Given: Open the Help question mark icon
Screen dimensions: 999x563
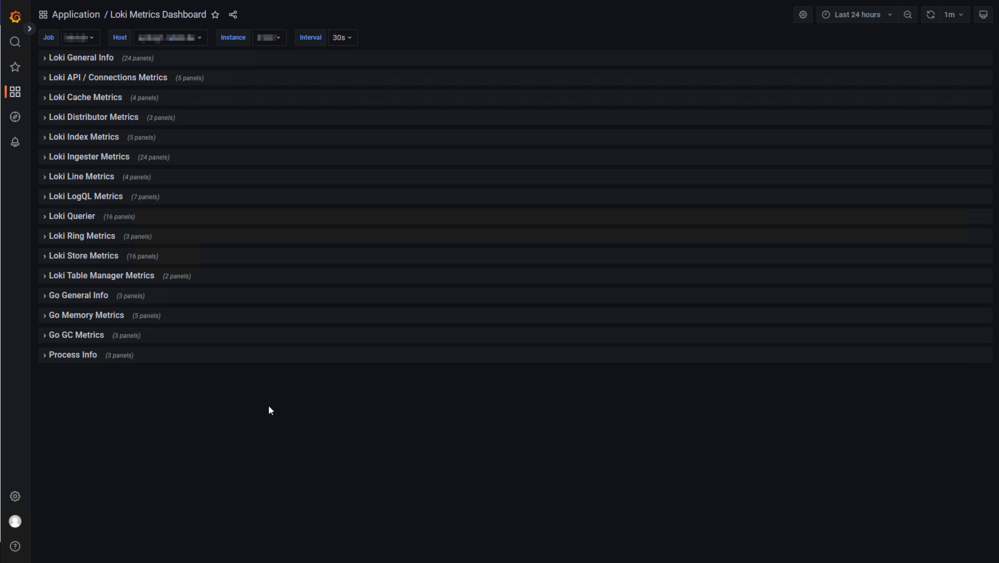Looking at the screenshot, I should 15,546.
